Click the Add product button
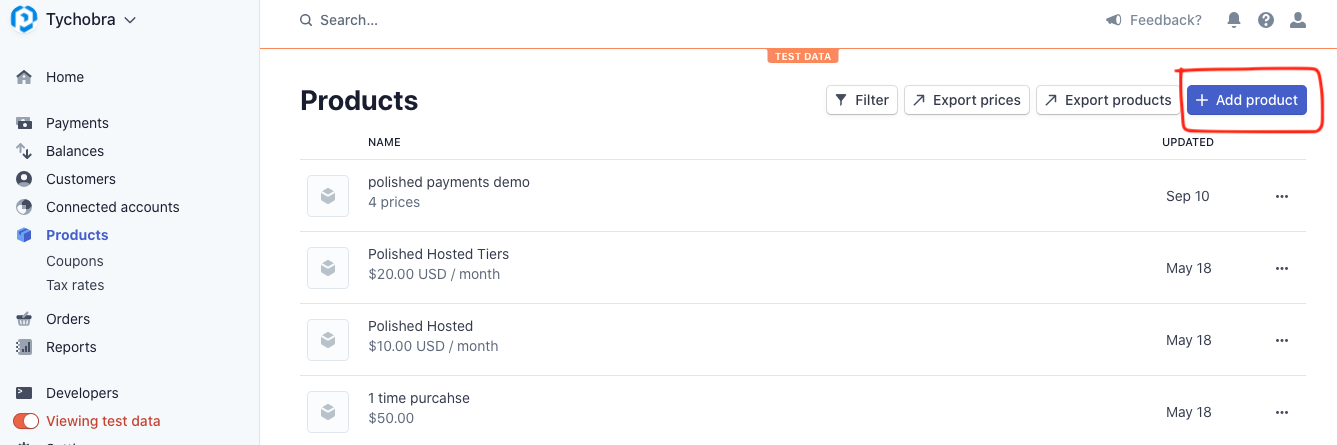Viewport: 1337px width, 445px height. 1246,100
